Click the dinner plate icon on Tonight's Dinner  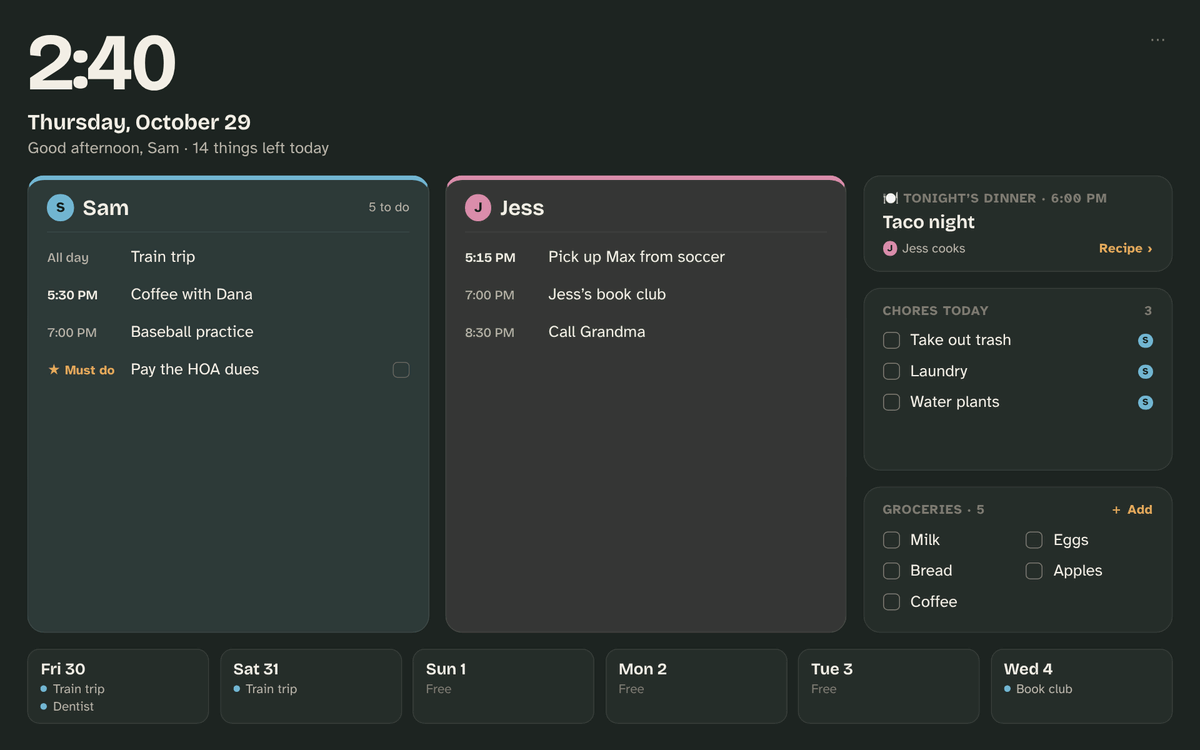tap(890, 198)
